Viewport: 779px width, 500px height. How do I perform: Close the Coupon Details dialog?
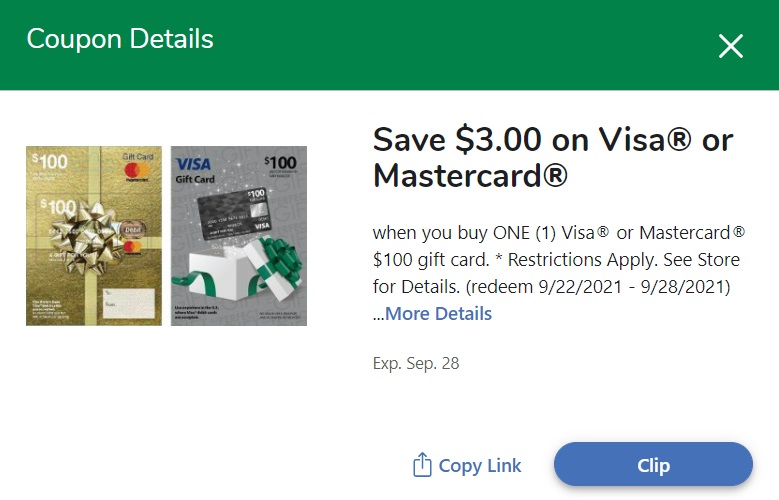731,46
